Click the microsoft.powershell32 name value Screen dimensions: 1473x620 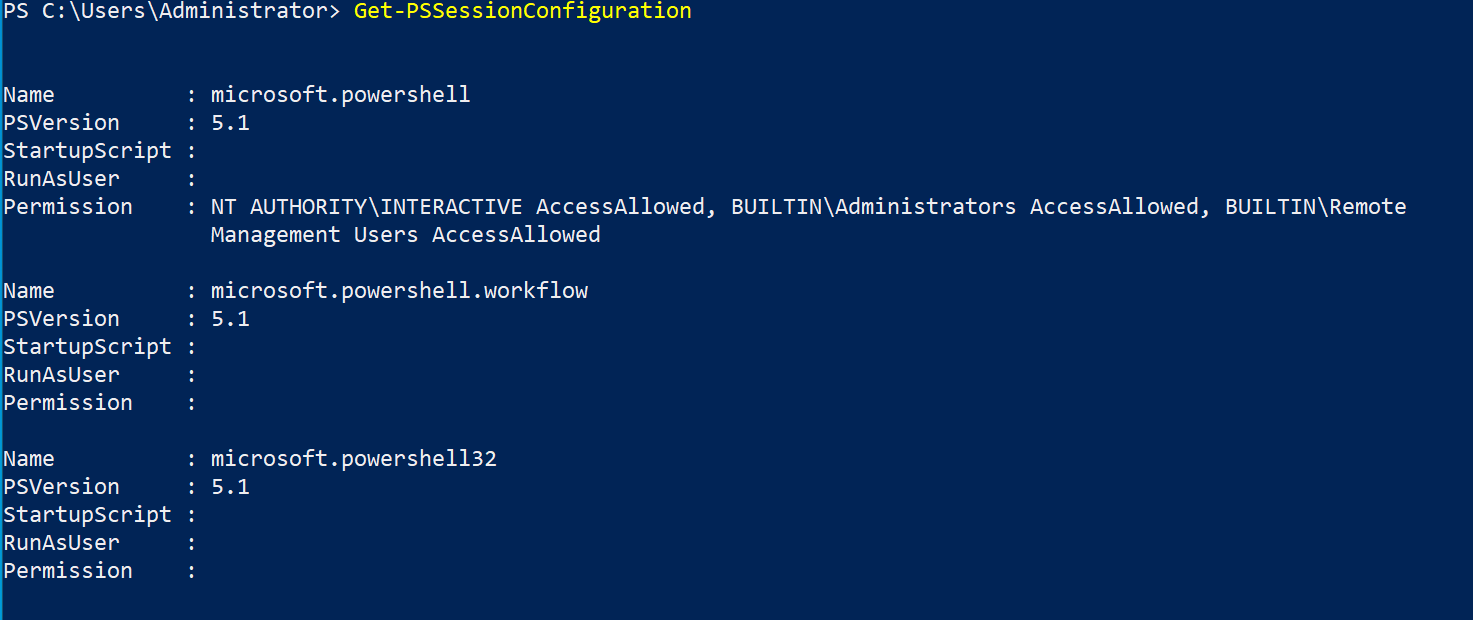[353, 459]
